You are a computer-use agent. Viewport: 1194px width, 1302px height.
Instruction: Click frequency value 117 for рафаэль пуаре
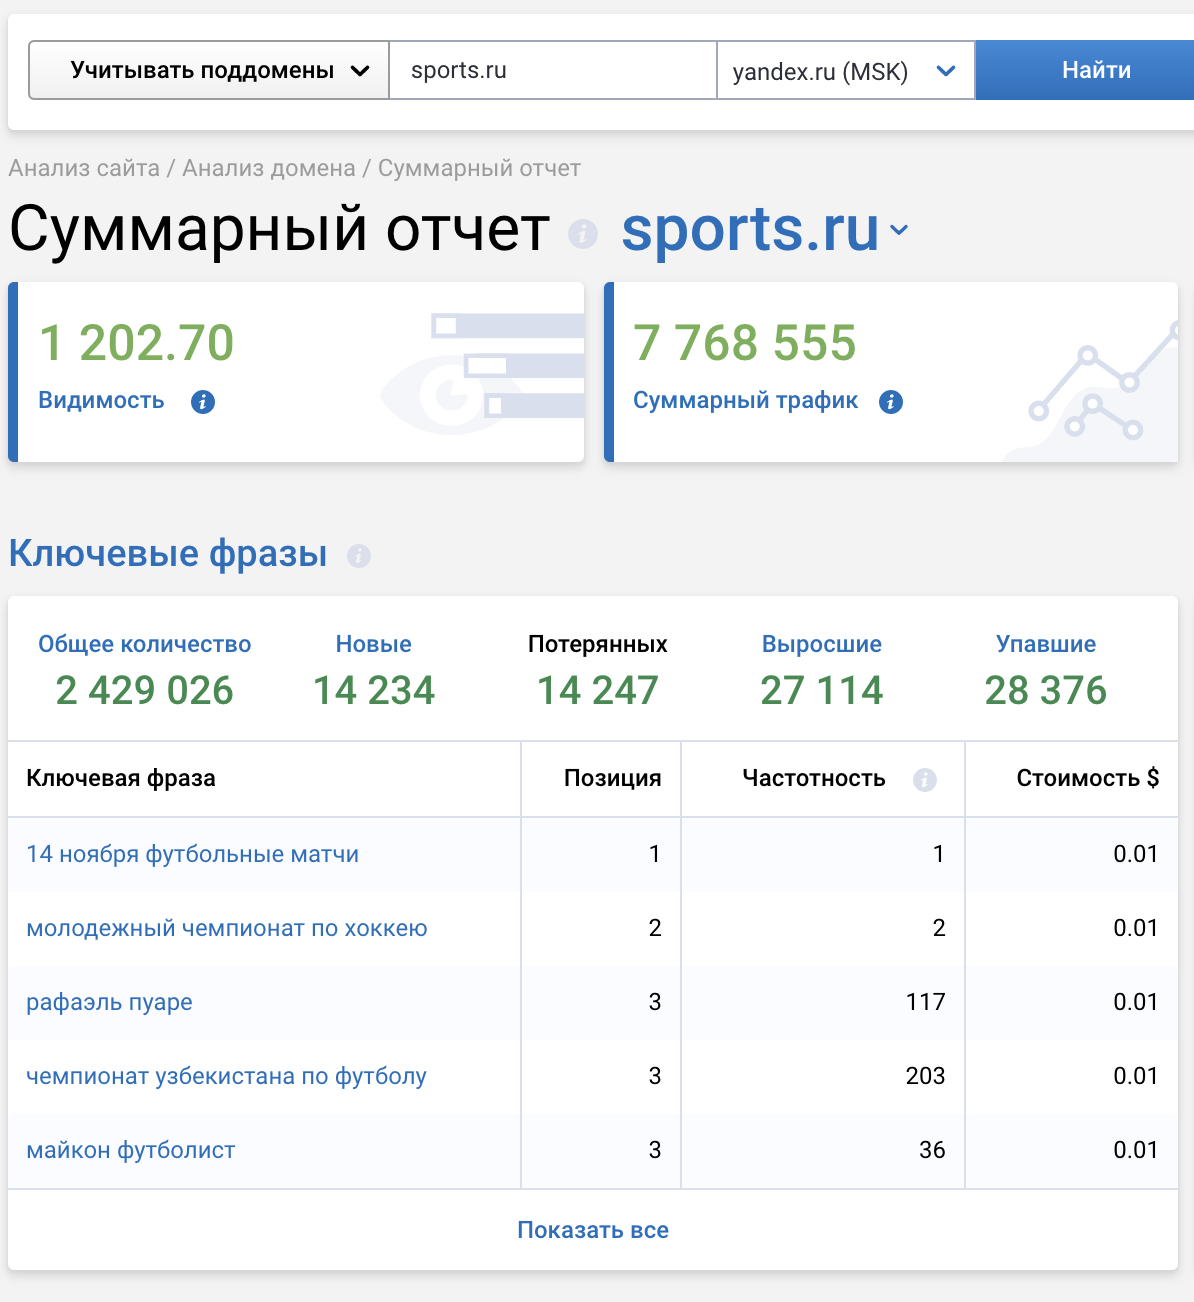coord(926,1002)
